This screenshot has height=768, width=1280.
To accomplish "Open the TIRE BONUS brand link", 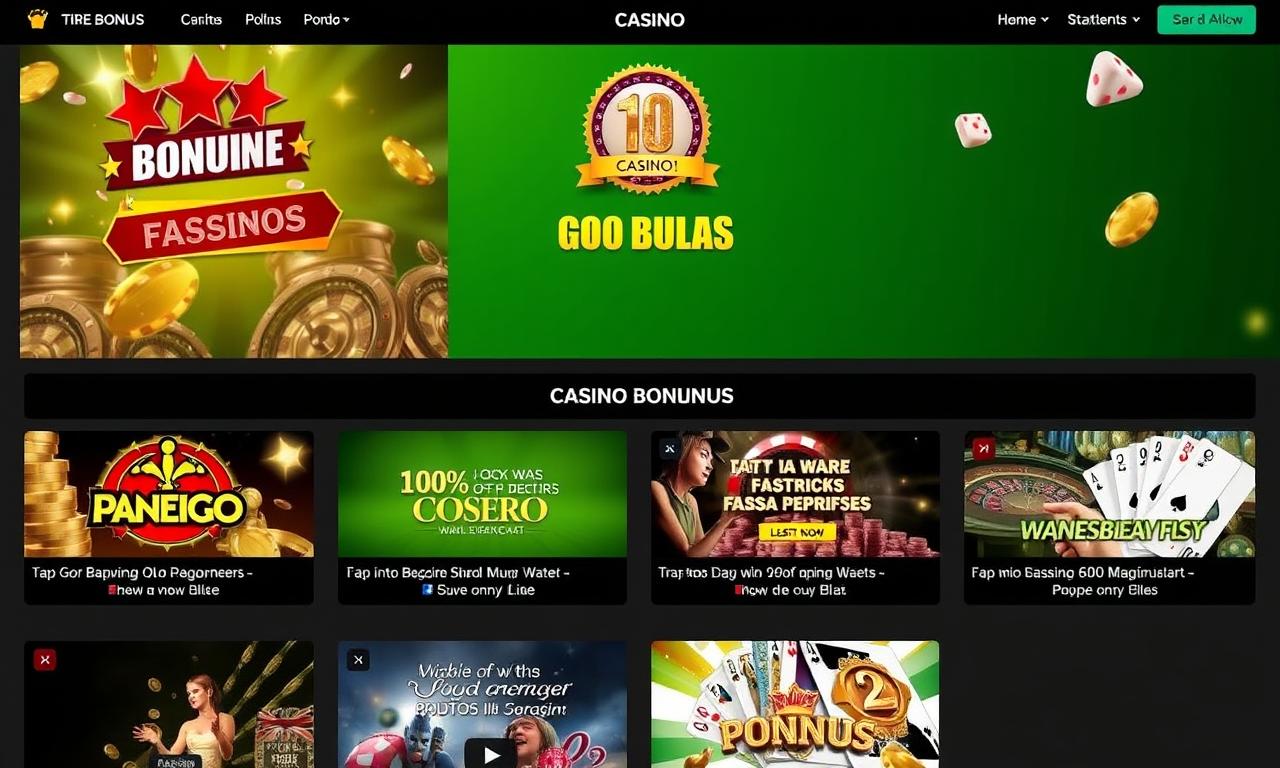I will click(102, 19).
